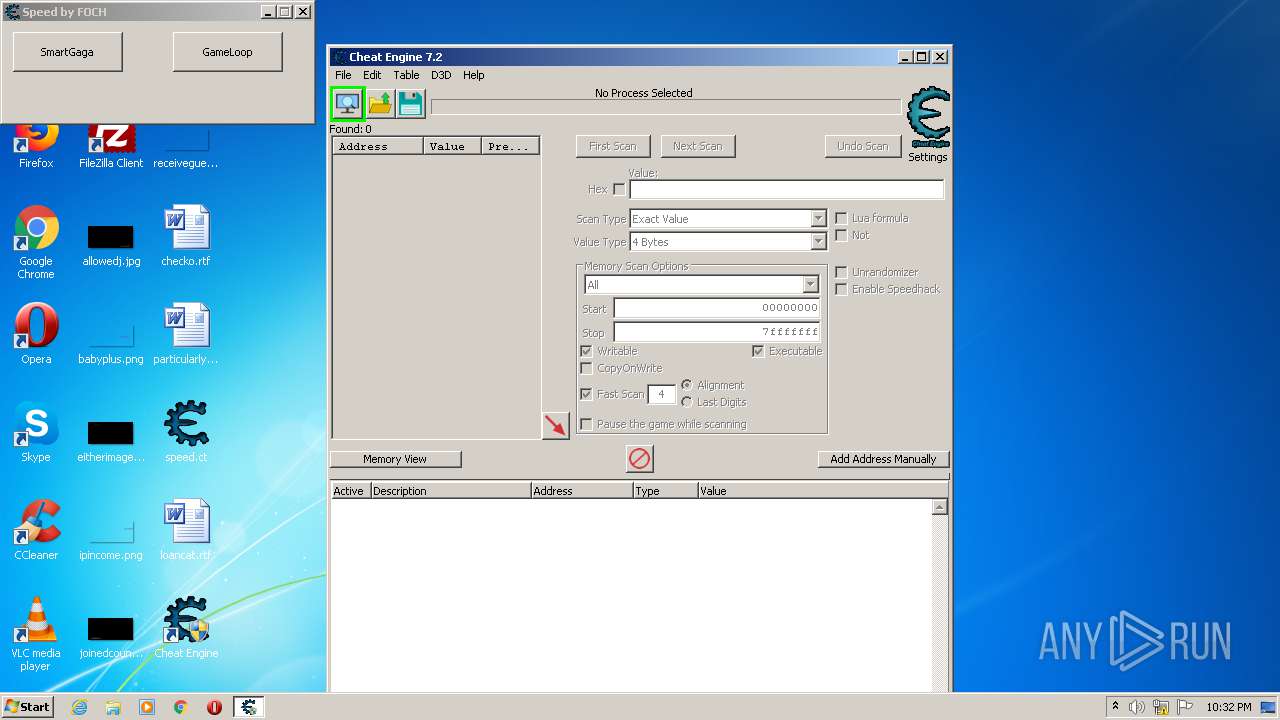
Task: Expand Scan Type dropdown
Action: click(818, 219)
